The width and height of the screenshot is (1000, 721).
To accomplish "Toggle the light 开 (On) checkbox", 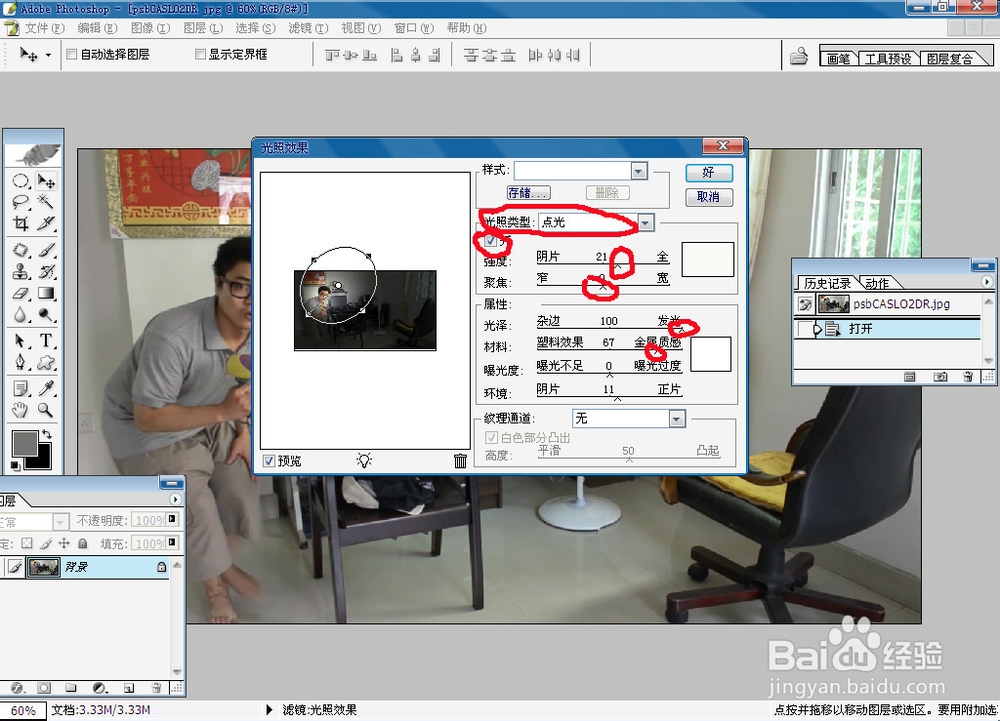I will point(490,240).
